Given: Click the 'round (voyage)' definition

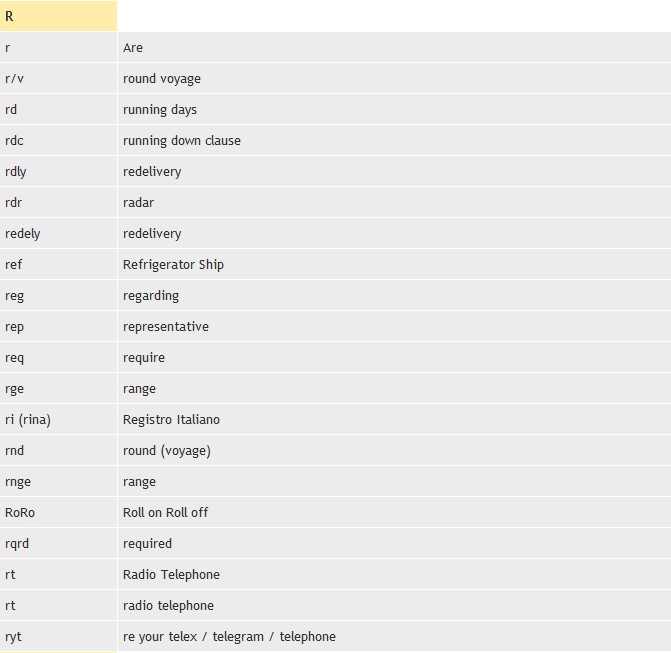Looking at the screenshot, I should point(166,451).
